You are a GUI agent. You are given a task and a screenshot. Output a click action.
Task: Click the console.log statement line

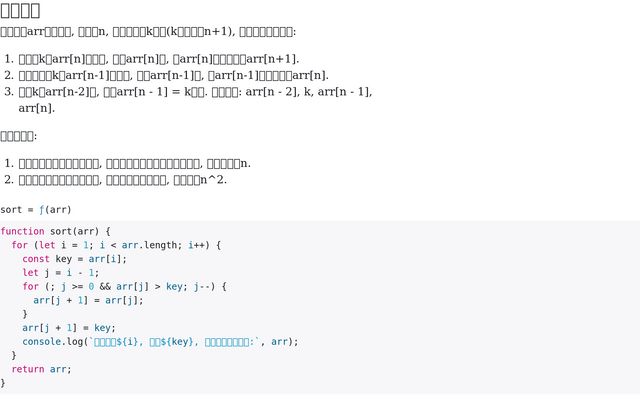coord(160,341)
